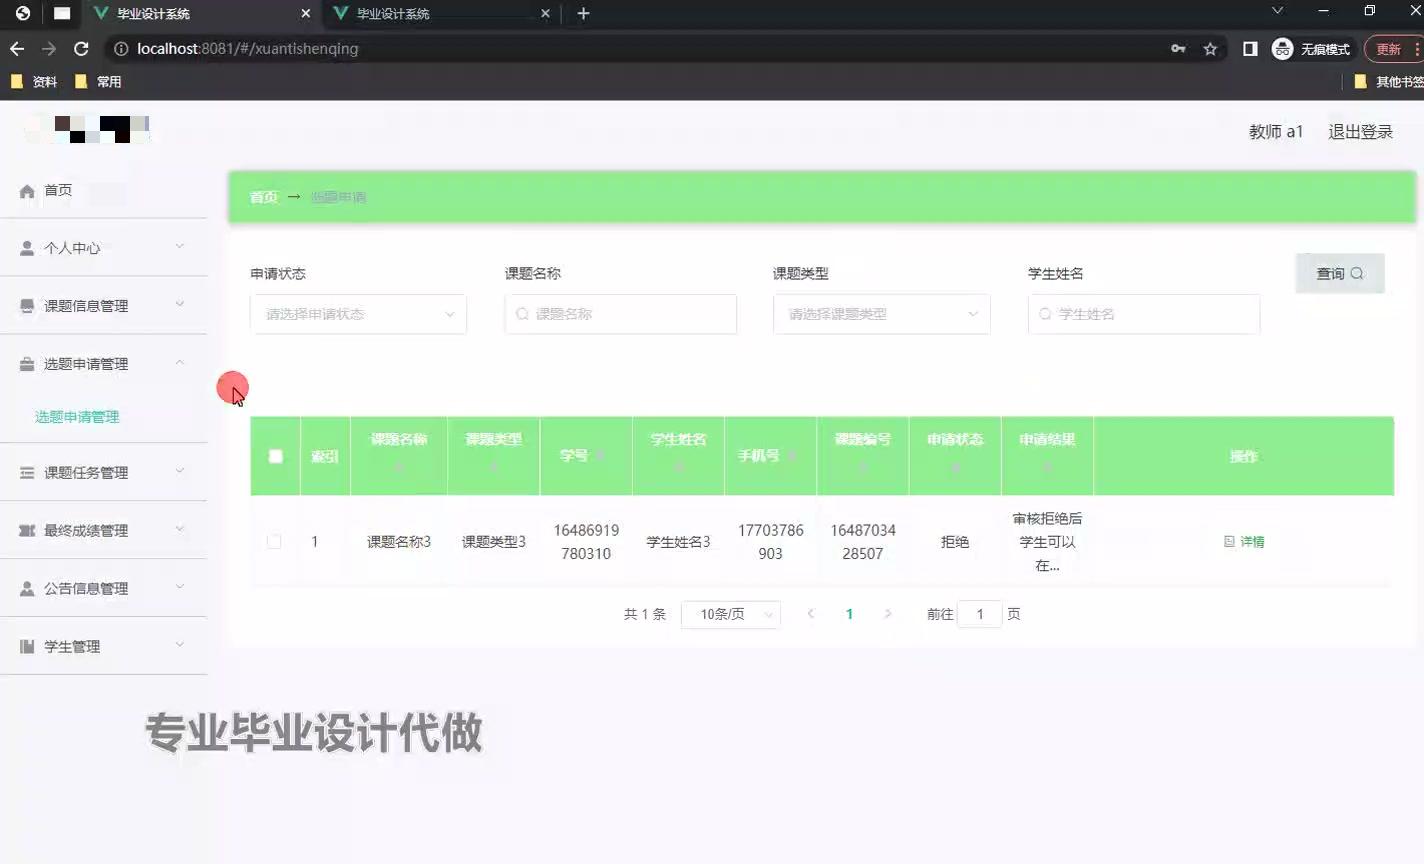
Task: Click the chart icon beside 学生管理
Action: [x=27, y=647]
